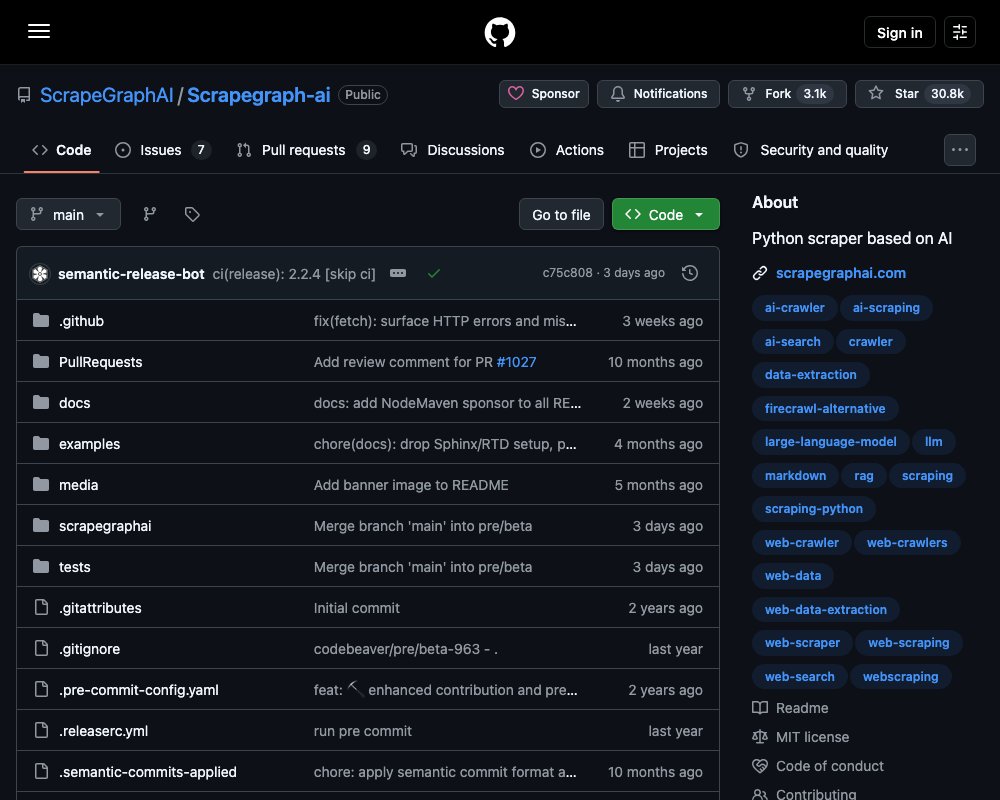
Task: Open the docs folder icon
Action: [x=41, y=403]
